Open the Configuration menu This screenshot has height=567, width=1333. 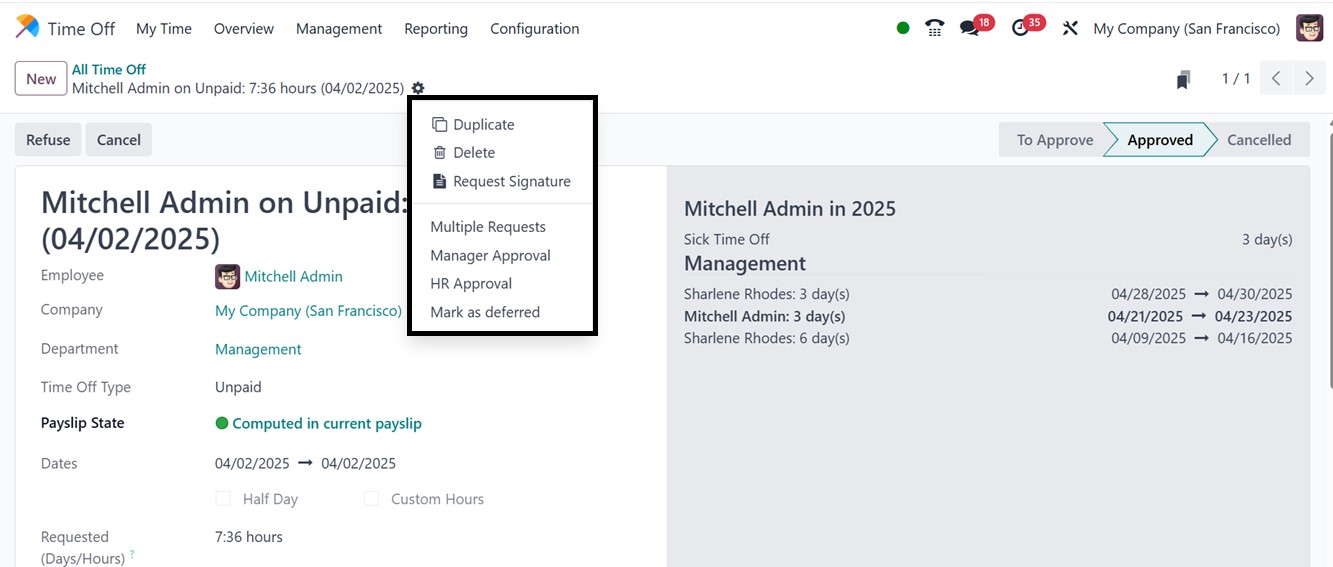534,29
